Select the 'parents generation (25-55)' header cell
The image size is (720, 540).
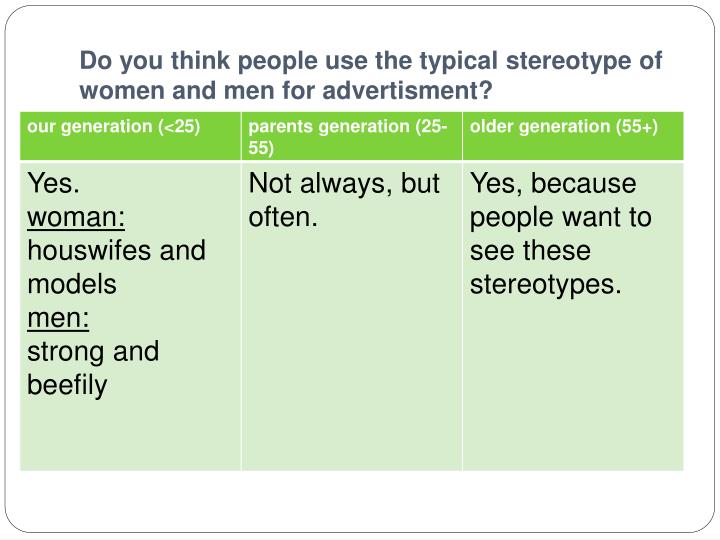(352, 136)
